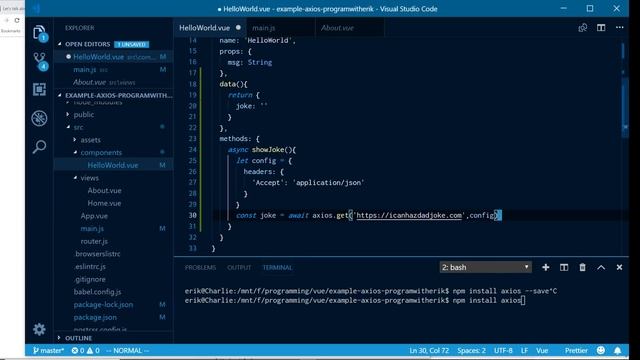The width and height of the screenshot is (640, 360).
Task: Select terminal from 2: bash dropdown
Action: (x=485, y=267)
